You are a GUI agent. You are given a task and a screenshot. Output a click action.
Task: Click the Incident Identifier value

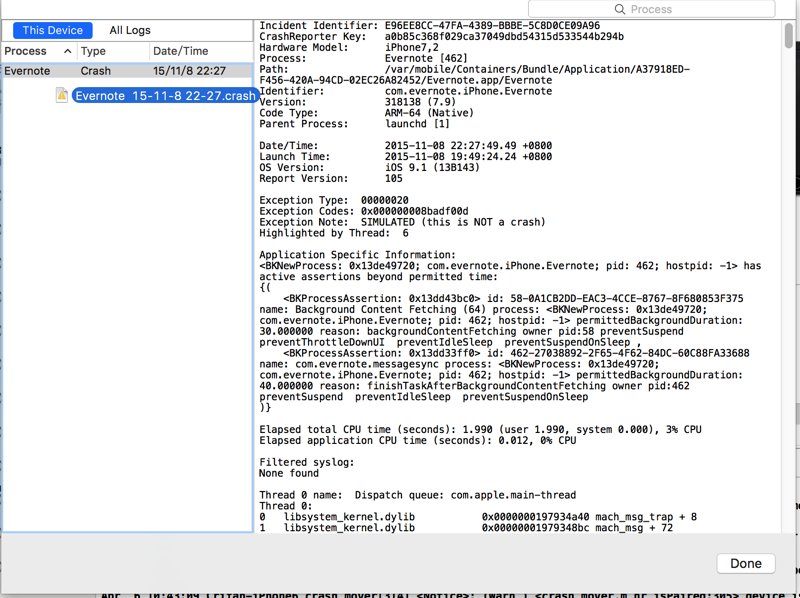pyautogui.click(x=492, y=26)
